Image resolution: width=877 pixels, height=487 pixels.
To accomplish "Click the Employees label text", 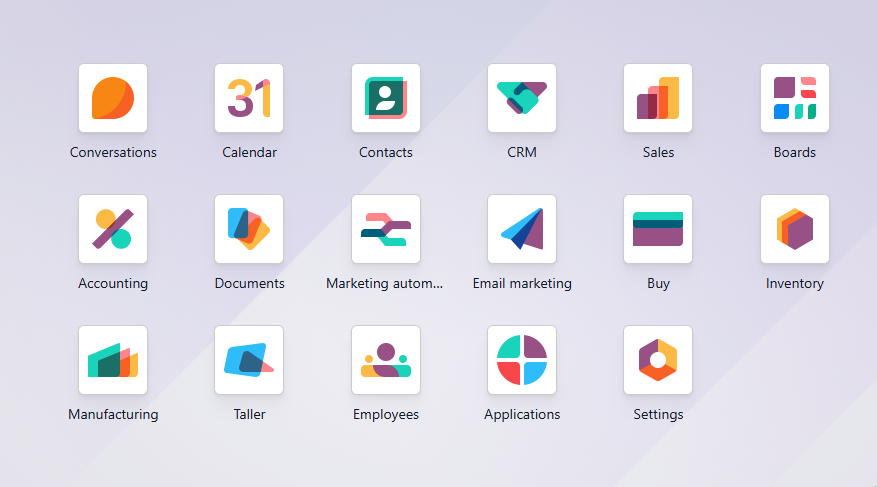I will pos(386,414).
